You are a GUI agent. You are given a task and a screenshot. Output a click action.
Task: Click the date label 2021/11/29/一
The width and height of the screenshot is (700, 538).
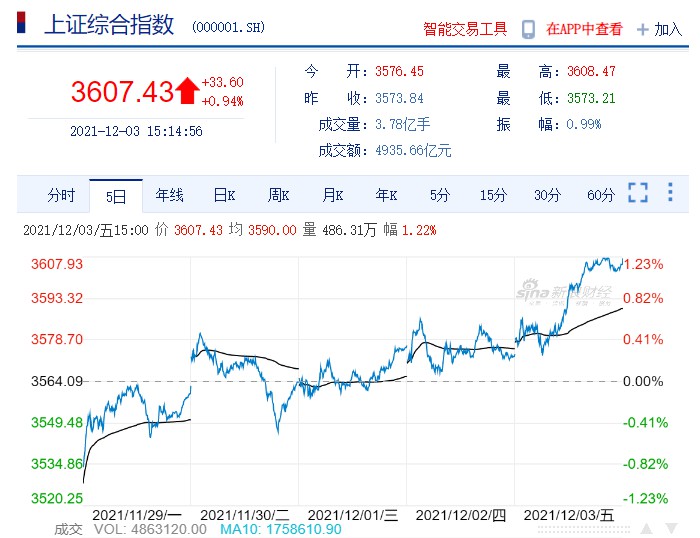(x=137, y=515)
